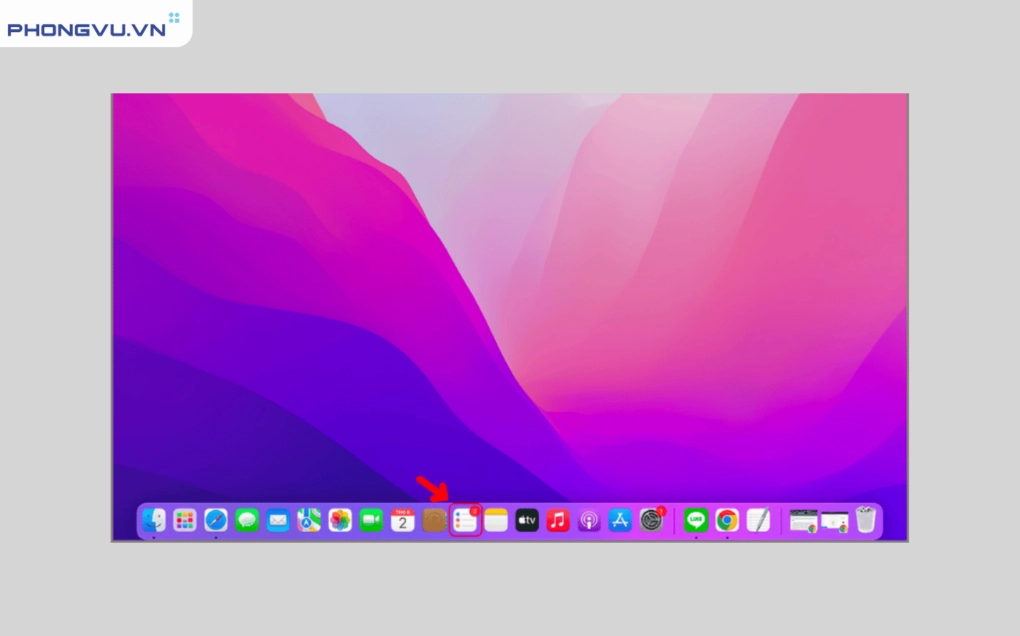
Task: Switch to the LINE app
Action: (696, 520)
